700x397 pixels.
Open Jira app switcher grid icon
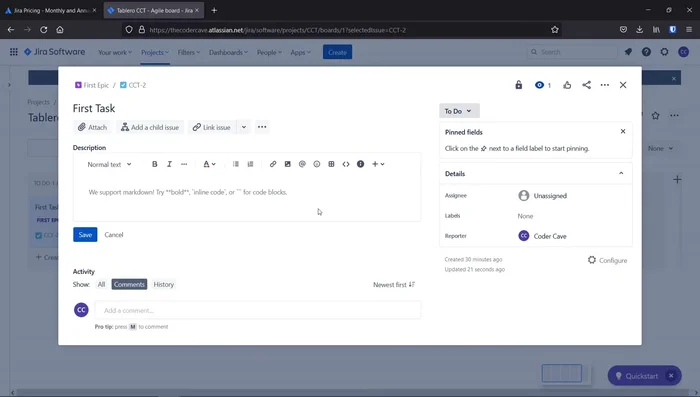(x=14, y=52)
